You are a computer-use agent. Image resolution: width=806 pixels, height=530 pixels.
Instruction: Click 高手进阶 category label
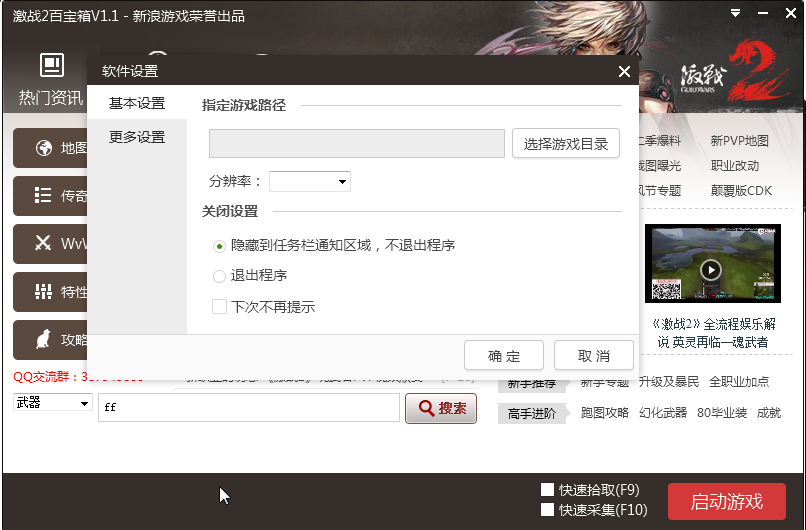coord(532,413)
